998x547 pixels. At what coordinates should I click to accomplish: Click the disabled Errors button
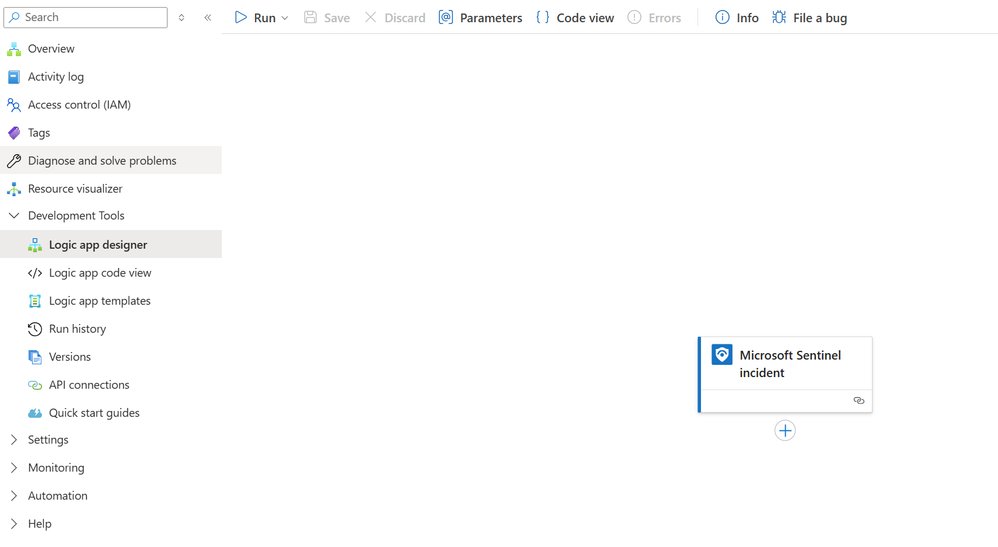coord(654,18)
